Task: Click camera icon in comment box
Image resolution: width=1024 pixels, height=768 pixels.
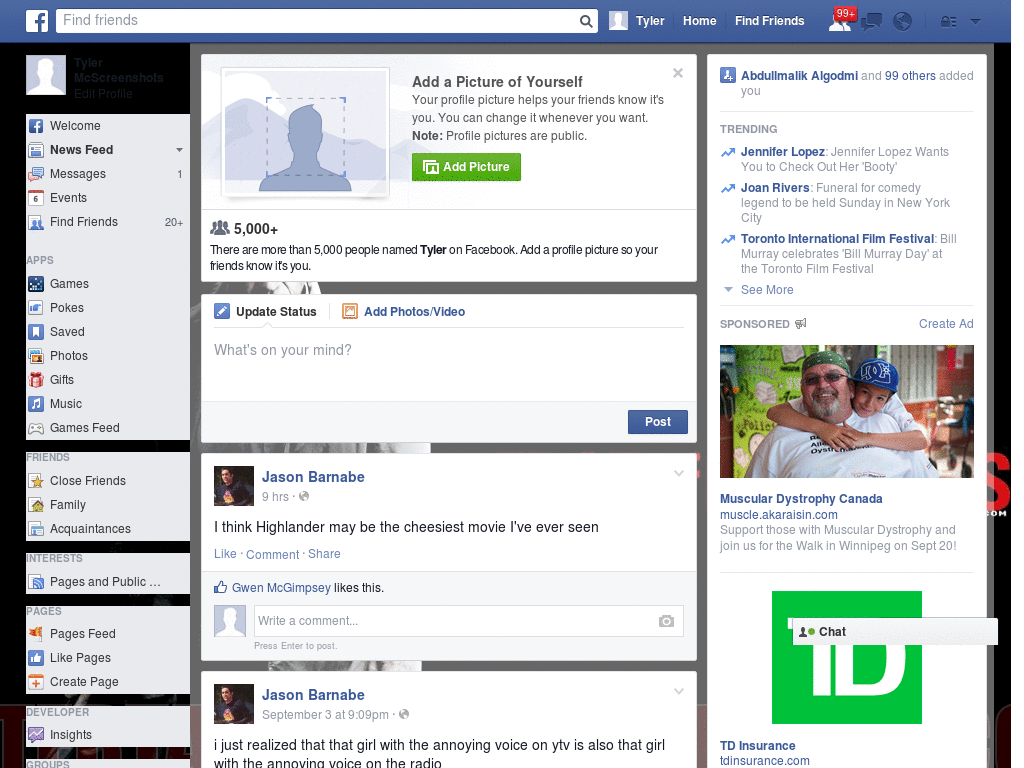Action: pos(666,621)
